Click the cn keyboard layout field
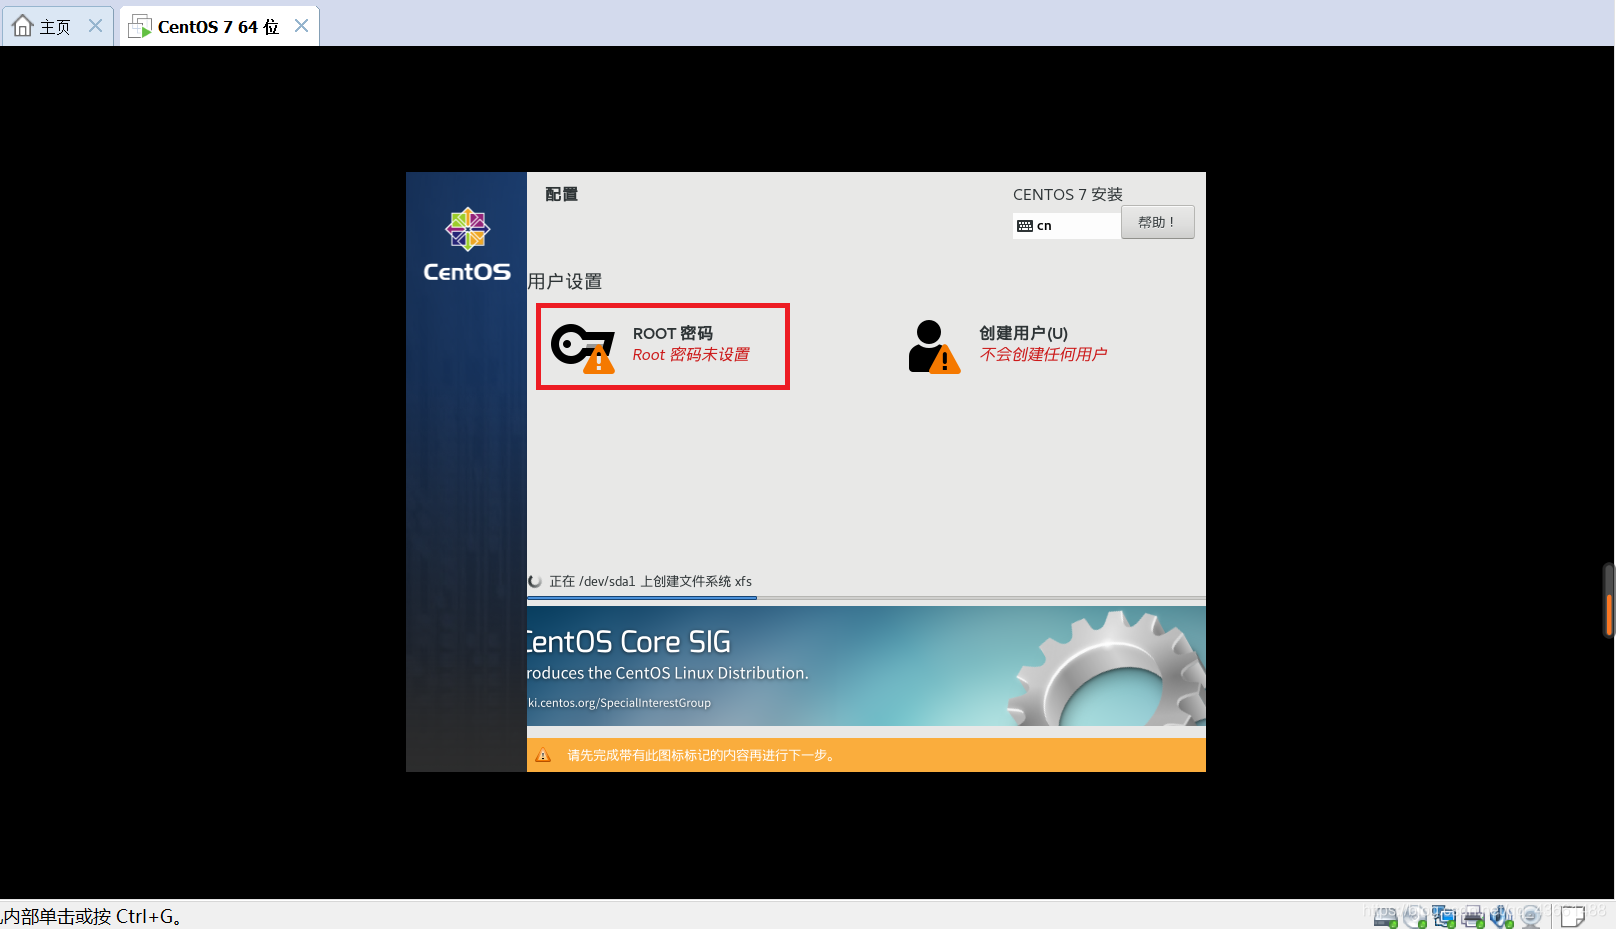The width and height of the screenshot is (1616, 929). [1066, 226]
